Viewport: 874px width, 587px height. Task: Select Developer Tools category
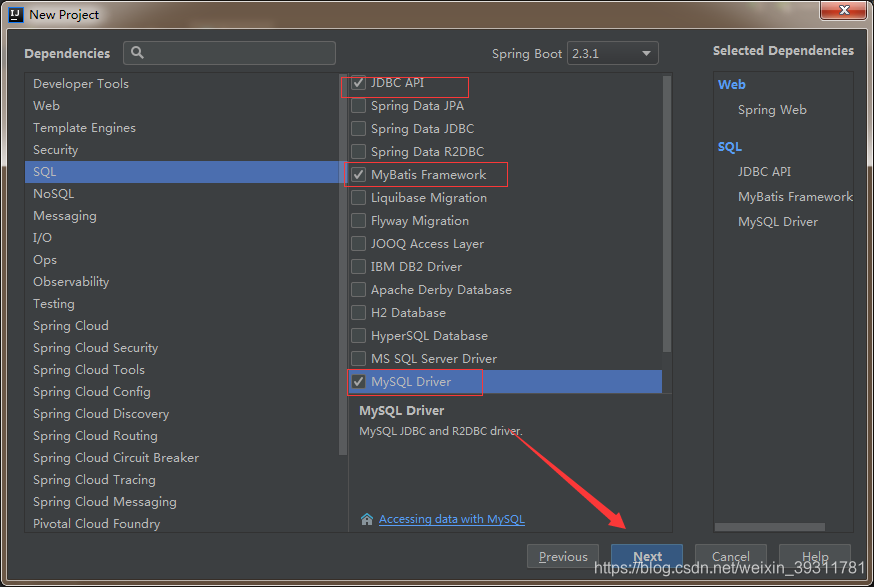click(x=182, y=84)
